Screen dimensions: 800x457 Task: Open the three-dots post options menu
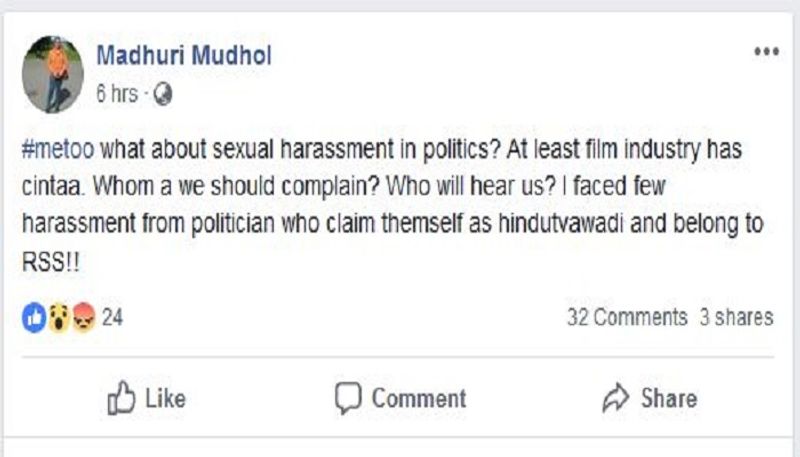pyautogui.click(x=766, y=52)
